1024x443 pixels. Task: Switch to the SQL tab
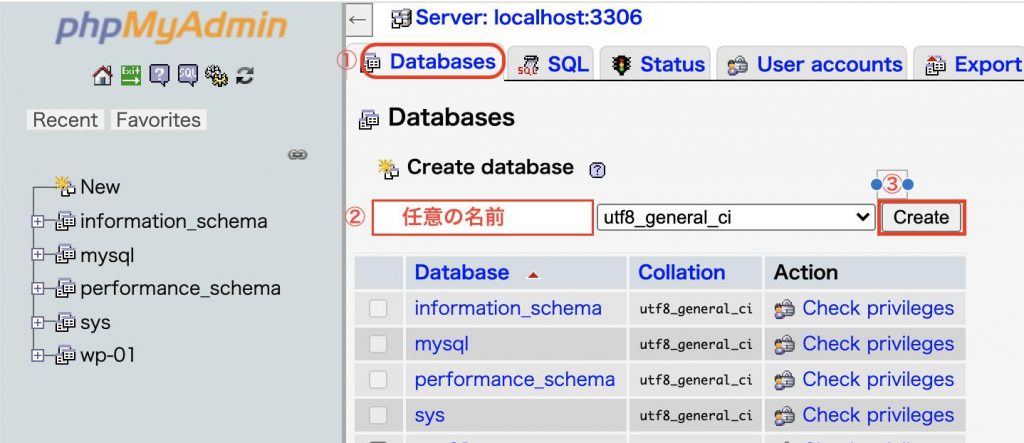[552, 64]
